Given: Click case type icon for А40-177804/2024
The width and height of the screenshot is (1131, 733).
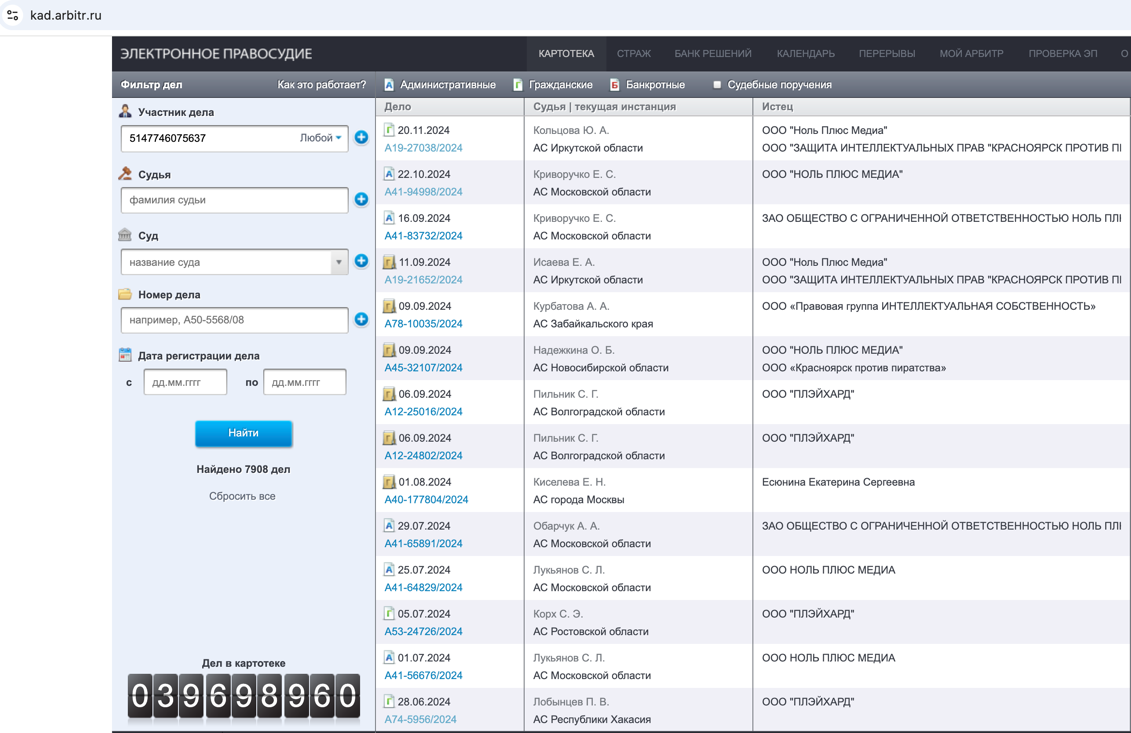Looking at the screenshot, I should pyautogui.click(x=390, y=482).
